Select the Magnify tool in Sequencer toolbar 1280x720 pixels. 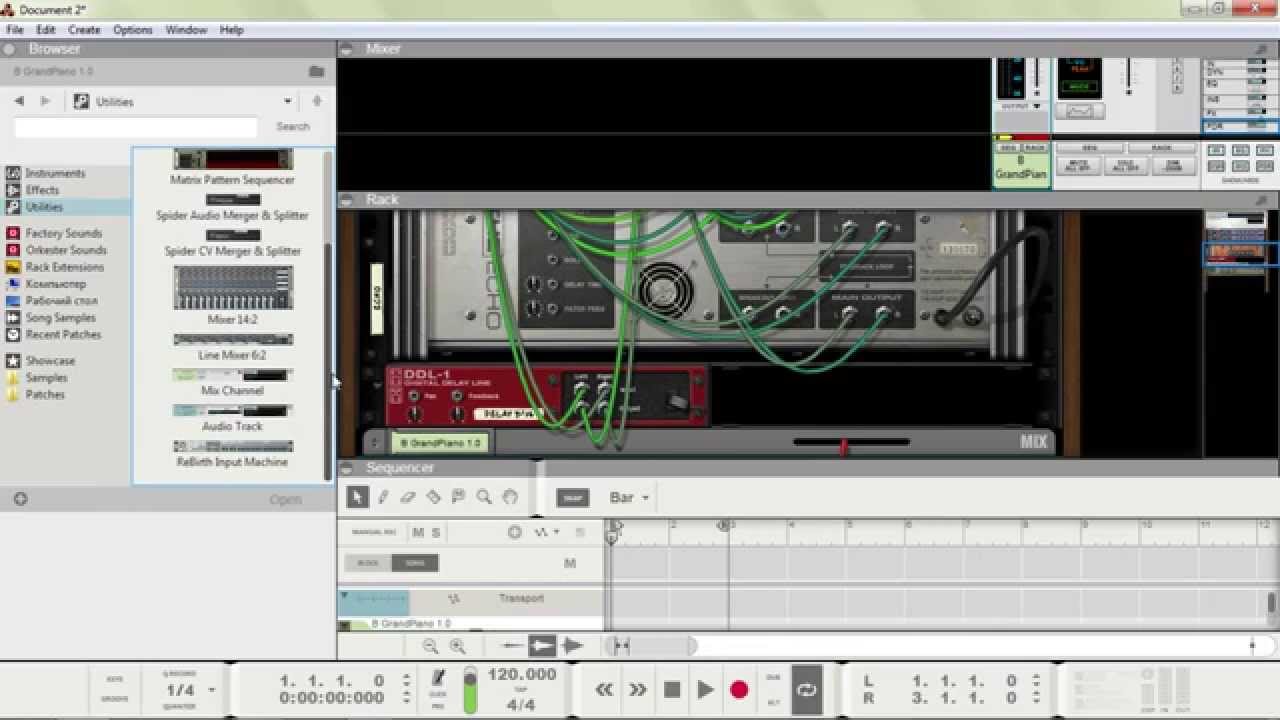coord(484,497)
